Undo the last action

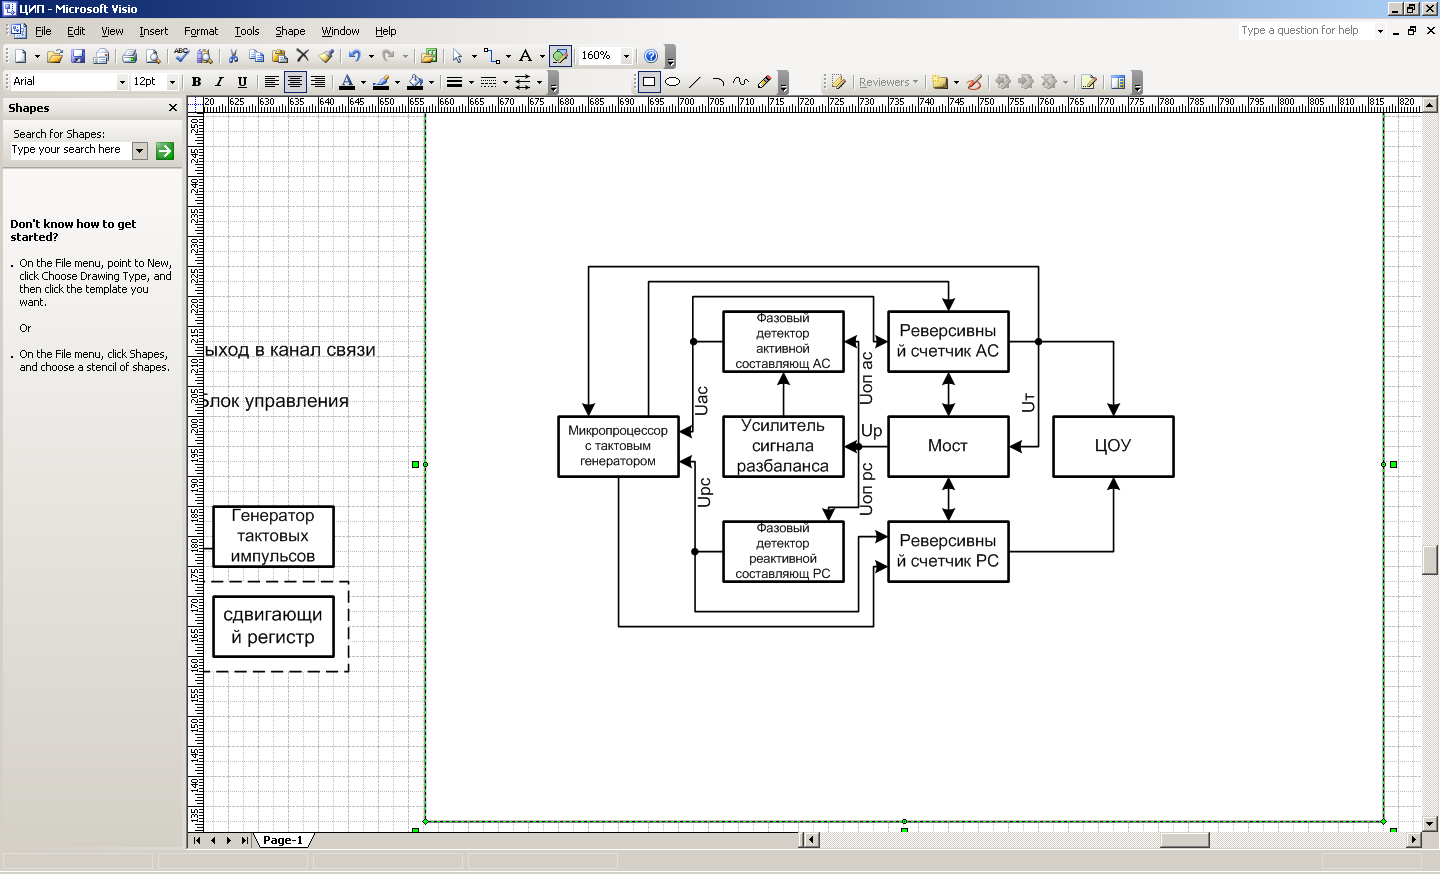pyautogui.click(x=354, y=56)
